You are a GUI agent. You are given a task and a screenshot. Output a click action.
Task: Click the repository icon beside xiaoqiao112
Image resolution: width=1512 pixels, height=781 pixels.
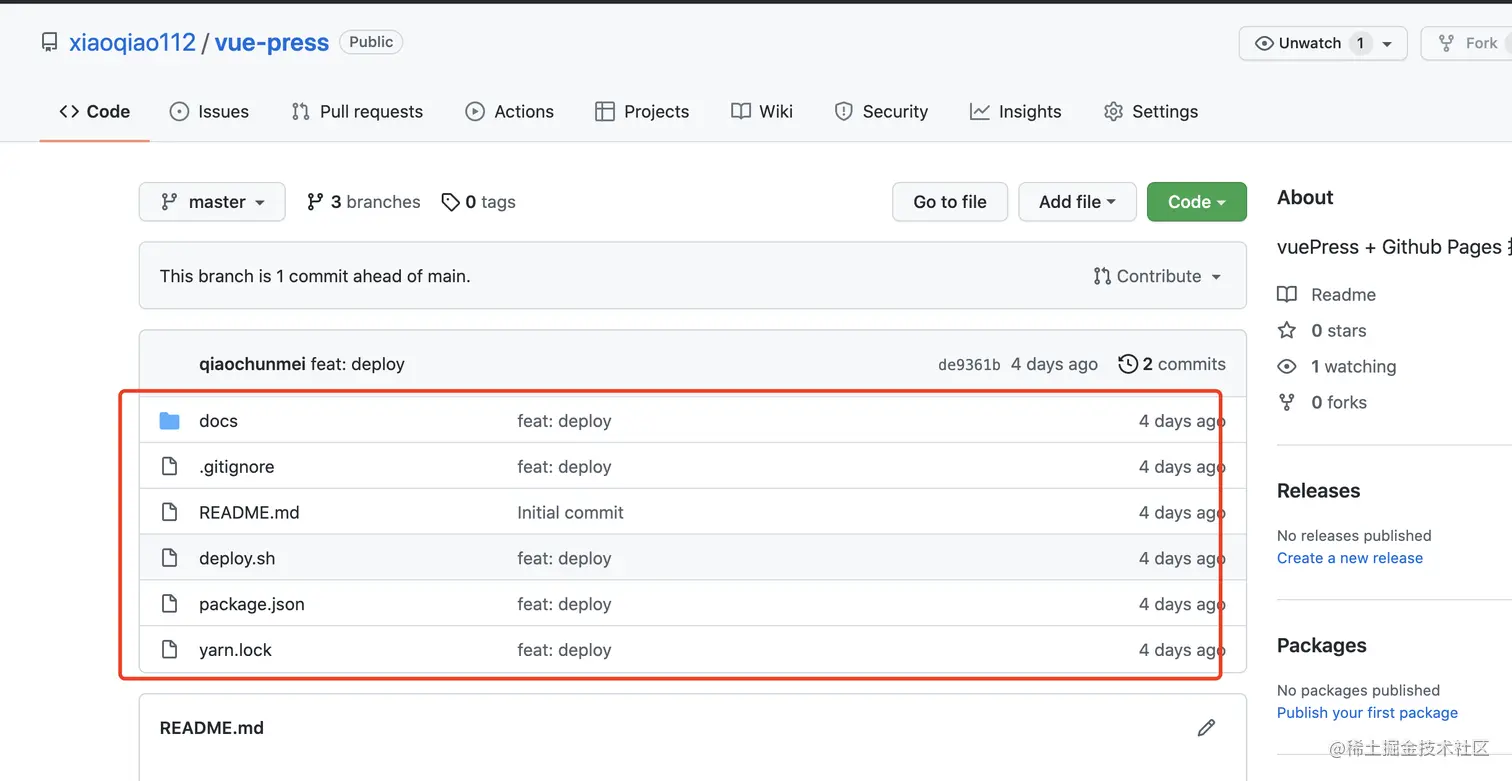point(49,43)
